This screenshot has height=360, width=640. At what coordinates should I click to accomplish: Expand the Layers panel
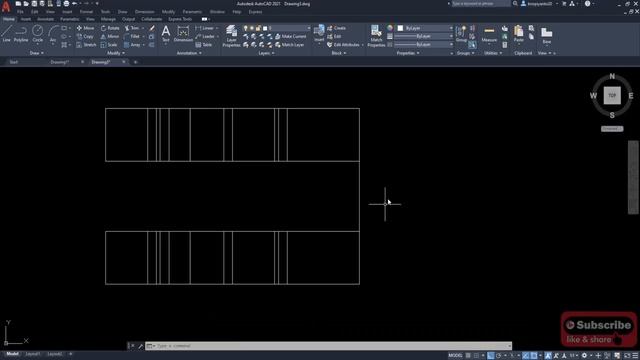pyautogui.click(x=266, y=53)
